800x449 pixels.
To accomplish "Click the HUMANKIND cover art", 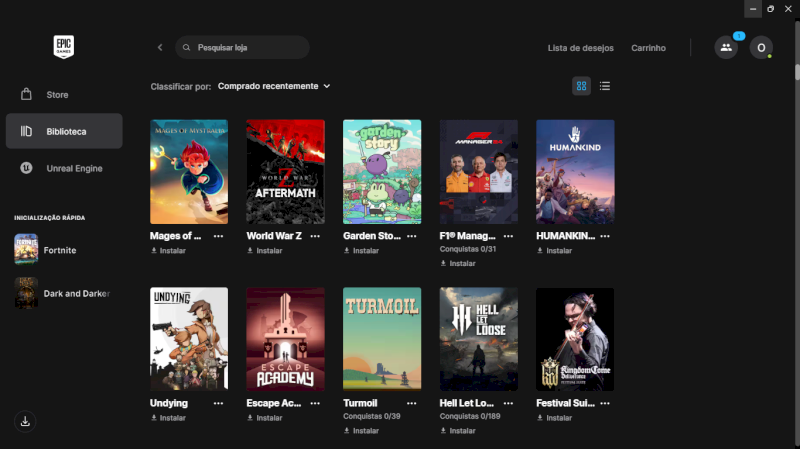I will 575,171.
